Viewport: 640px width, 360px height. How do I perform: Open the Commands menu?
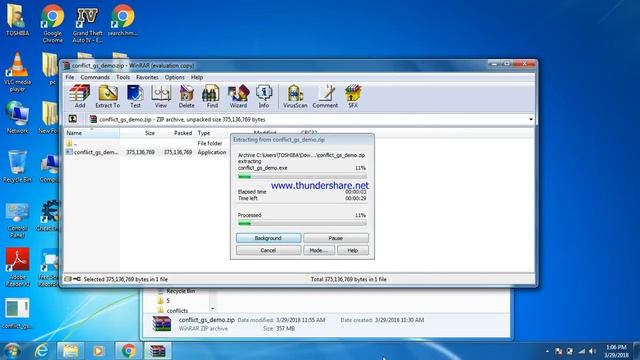point(95,77)
